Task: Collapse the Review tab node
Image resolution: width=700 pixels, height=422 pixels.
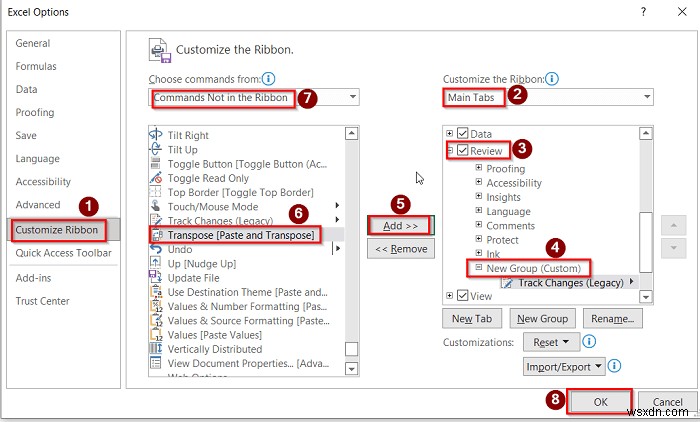Action: pyautogui.click(x=450, y=150)
